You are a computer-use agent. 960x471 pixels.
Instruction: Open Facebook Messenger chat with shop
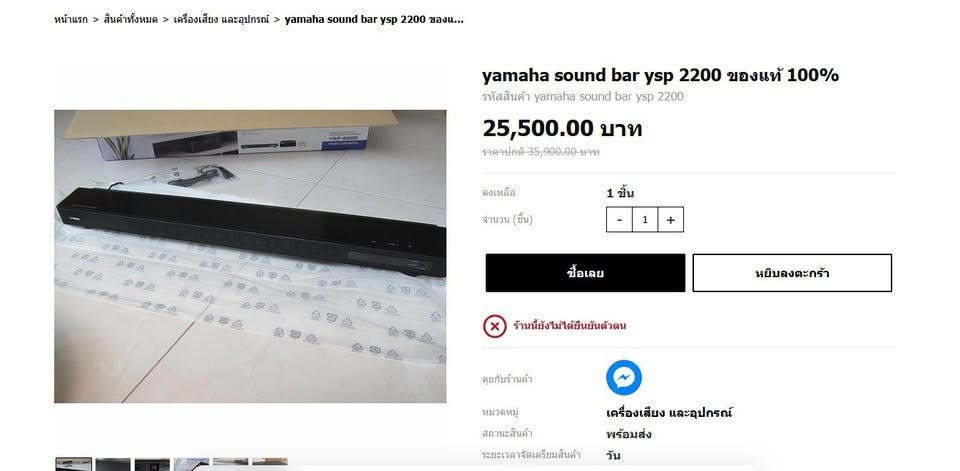click(623, 377)
